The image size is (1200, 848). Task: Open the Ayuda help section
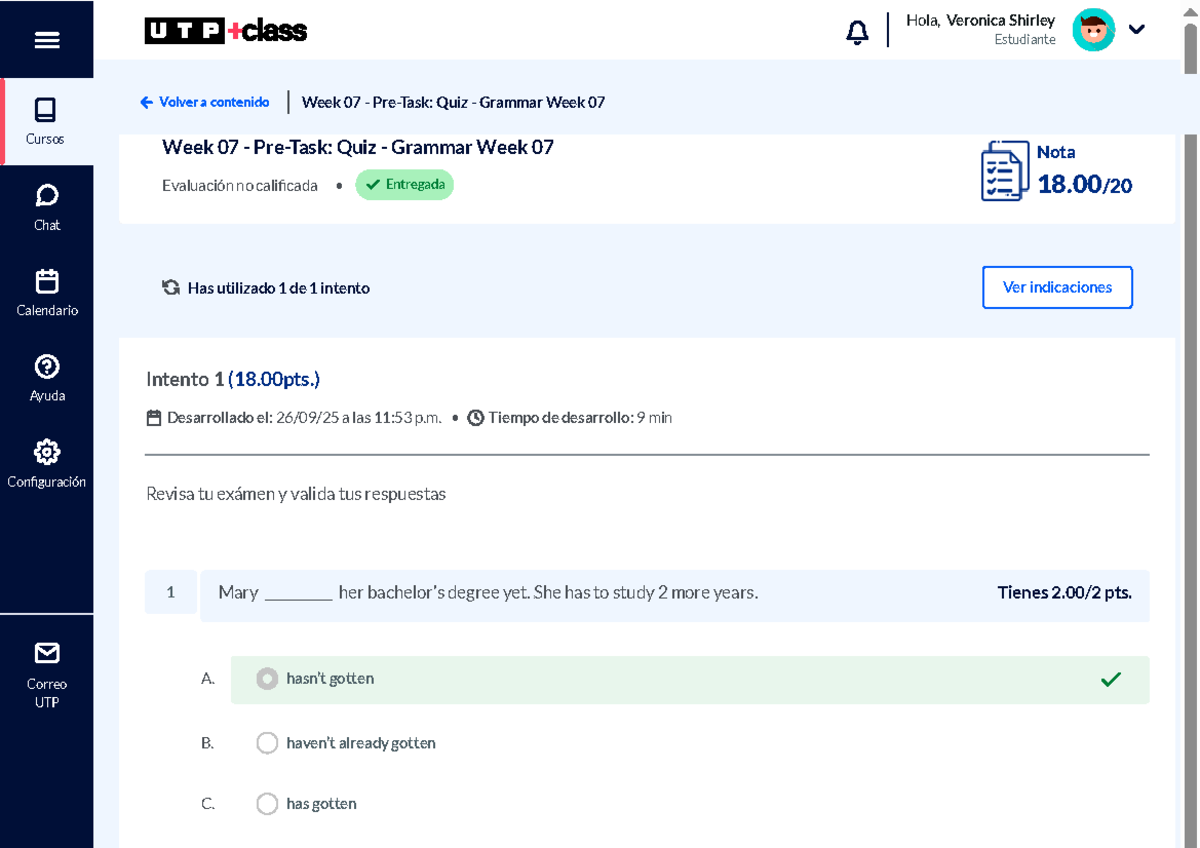coord(46,379)
